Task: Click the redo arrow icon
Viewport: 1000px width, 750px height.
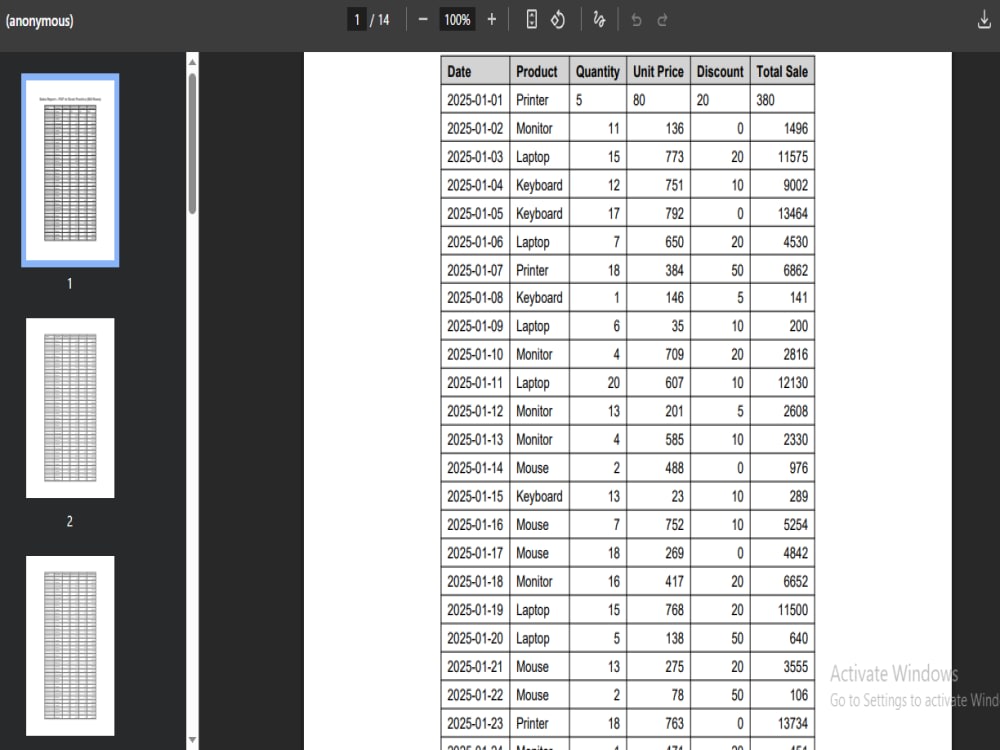Action: [662, 20]
